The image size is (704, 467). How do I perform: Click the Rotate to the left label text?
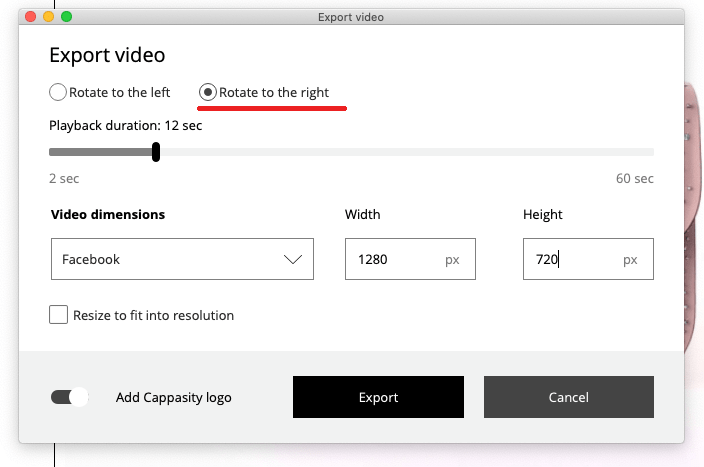(x=119, y=92)
